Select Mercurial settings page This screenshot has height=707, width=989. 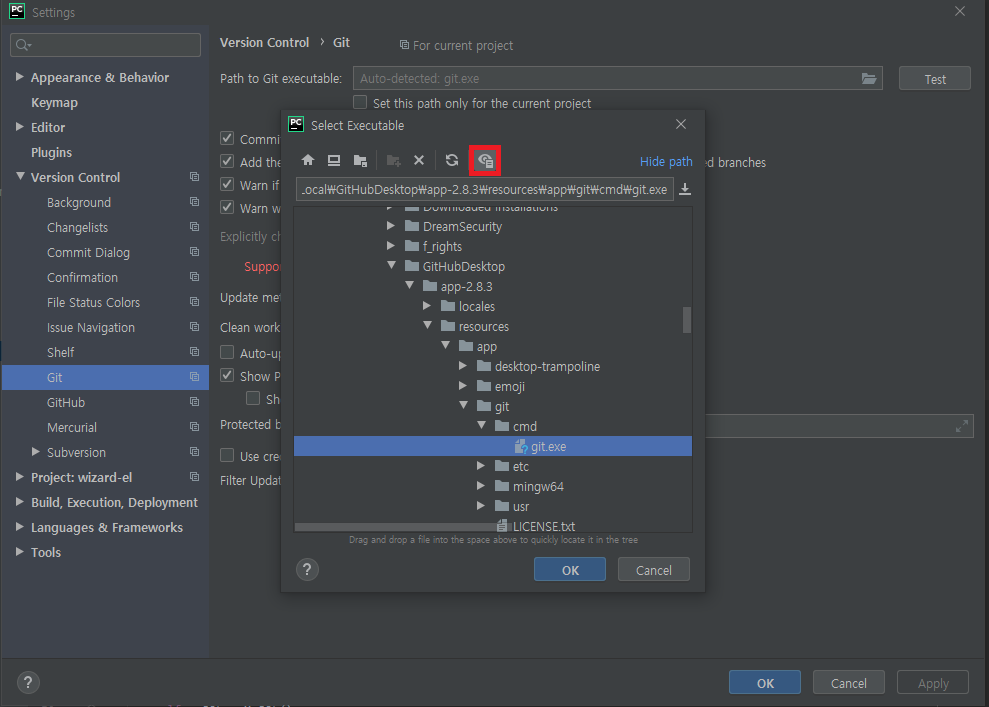click(72, 427)
